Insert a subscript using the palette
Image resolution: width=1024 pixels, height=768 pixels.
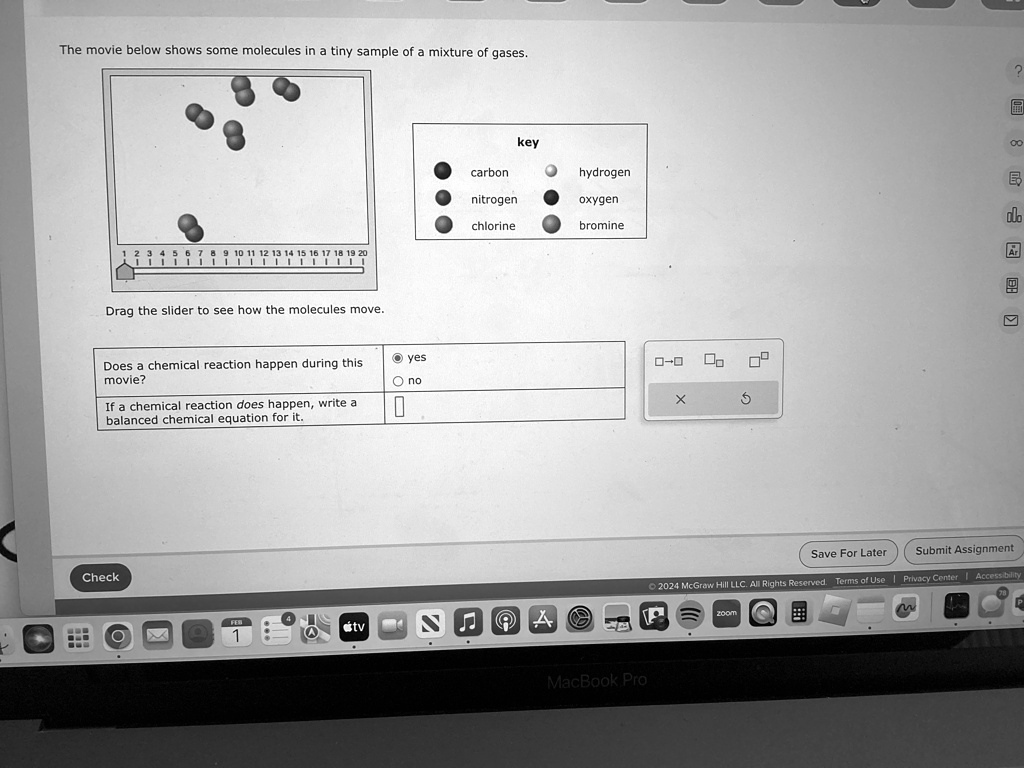(711, 359)
